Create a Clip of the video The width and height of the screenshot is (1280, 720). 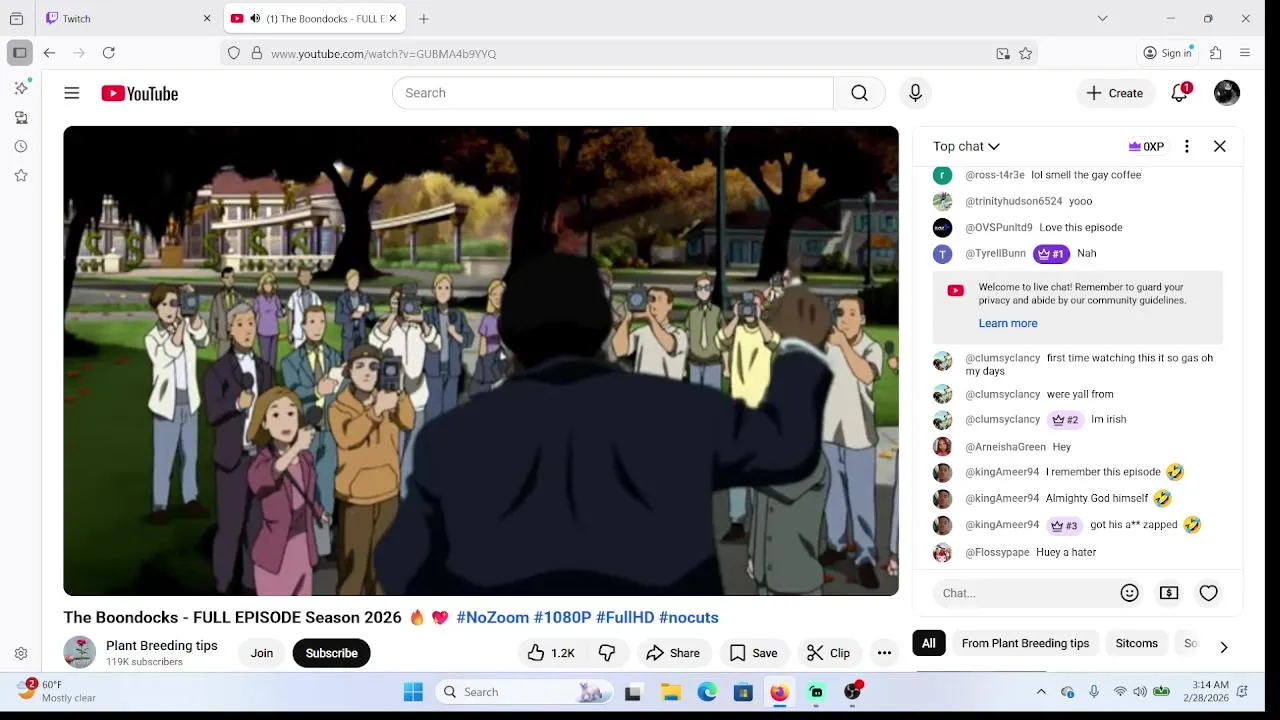pyautogui.click(x=828, y=653)
